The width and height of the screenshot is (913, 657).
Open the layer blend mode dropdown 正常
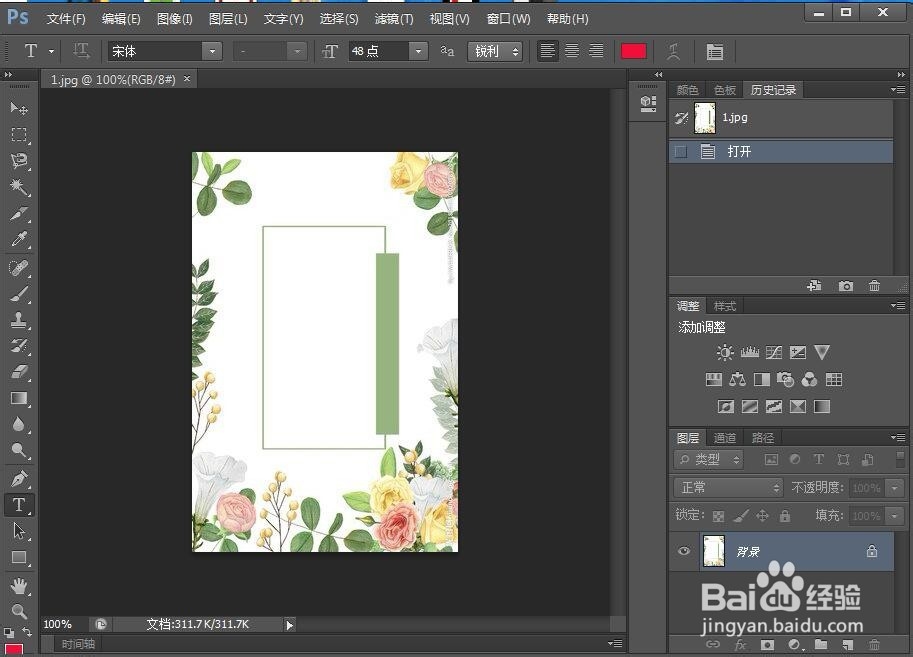(x=728, y=487)
